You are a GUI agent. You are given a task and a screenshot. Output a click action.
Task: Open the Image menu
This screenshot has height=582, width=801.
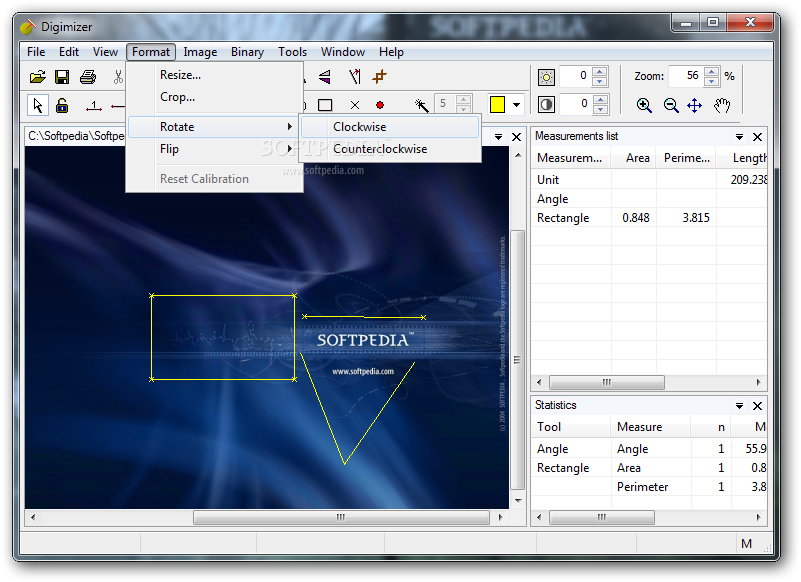[x=200, y=52]
